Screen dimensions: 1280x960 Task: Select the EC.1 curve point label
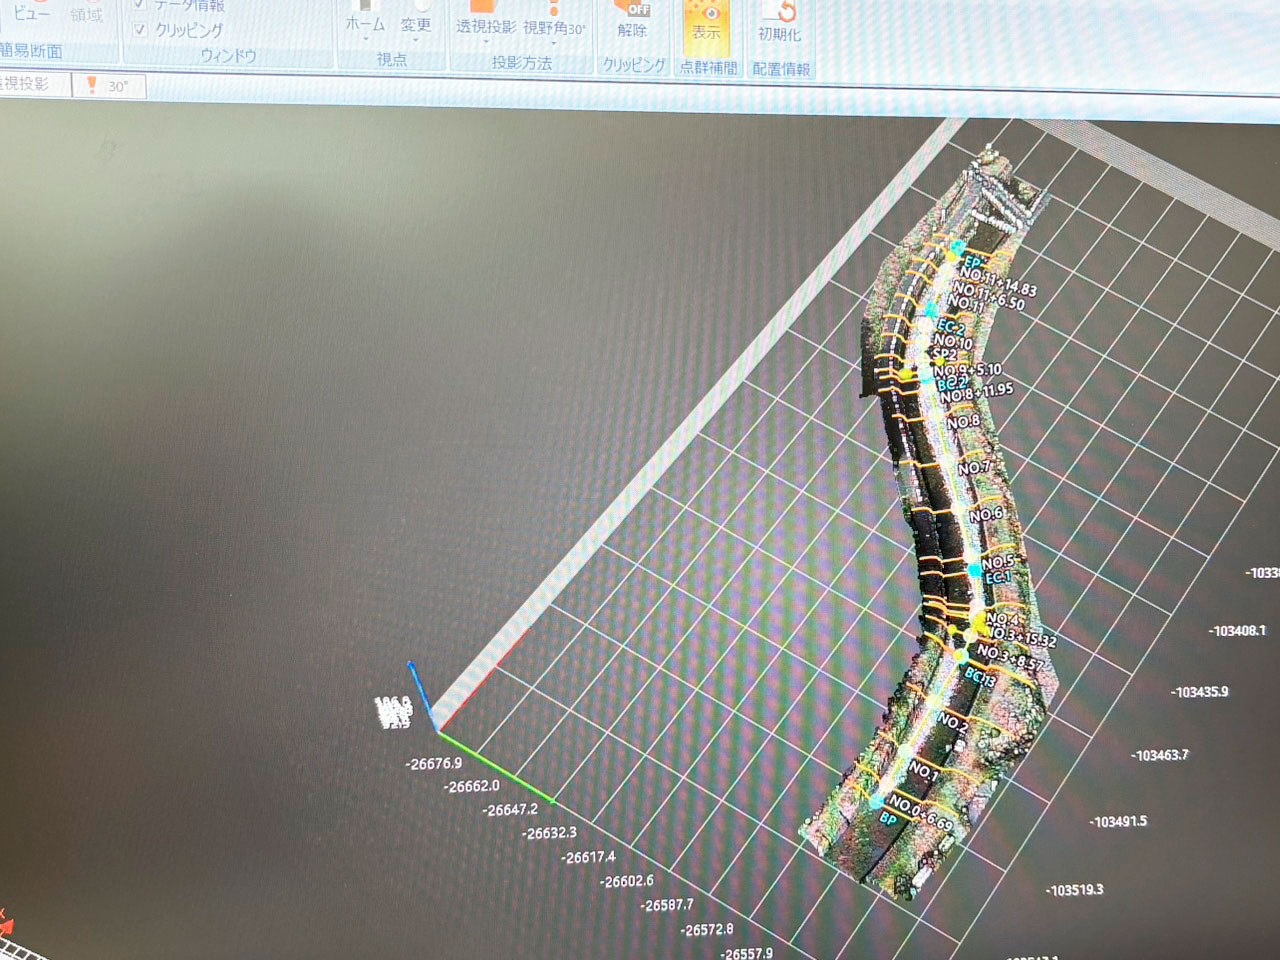click(x=997, y=578)
